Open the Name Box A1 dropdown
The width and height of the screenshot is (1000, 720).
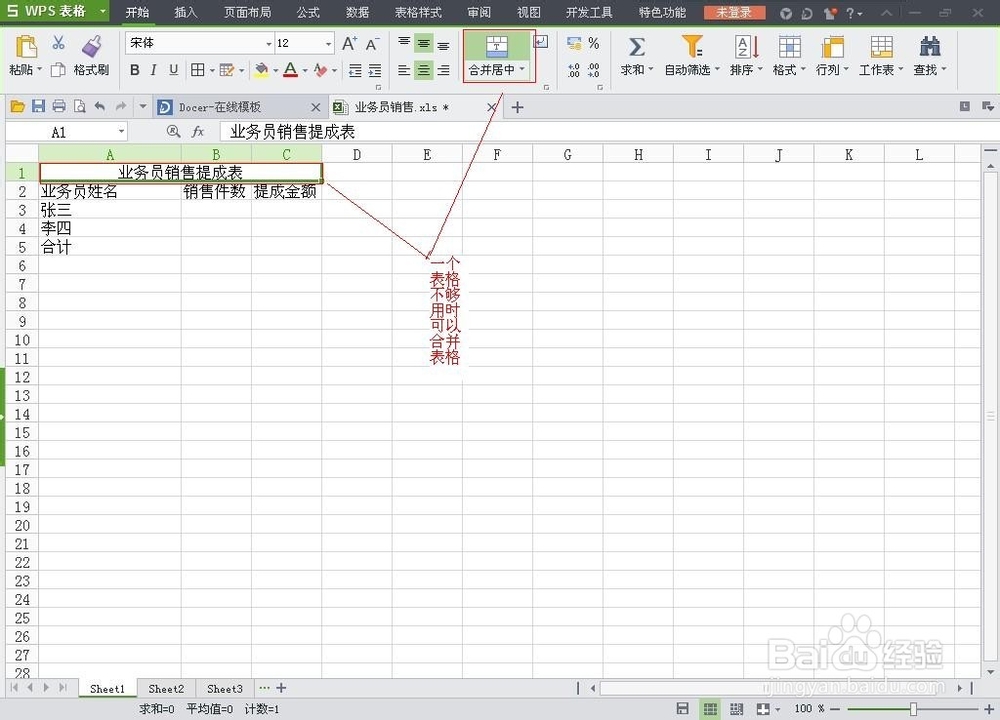(x=121, y=131)
